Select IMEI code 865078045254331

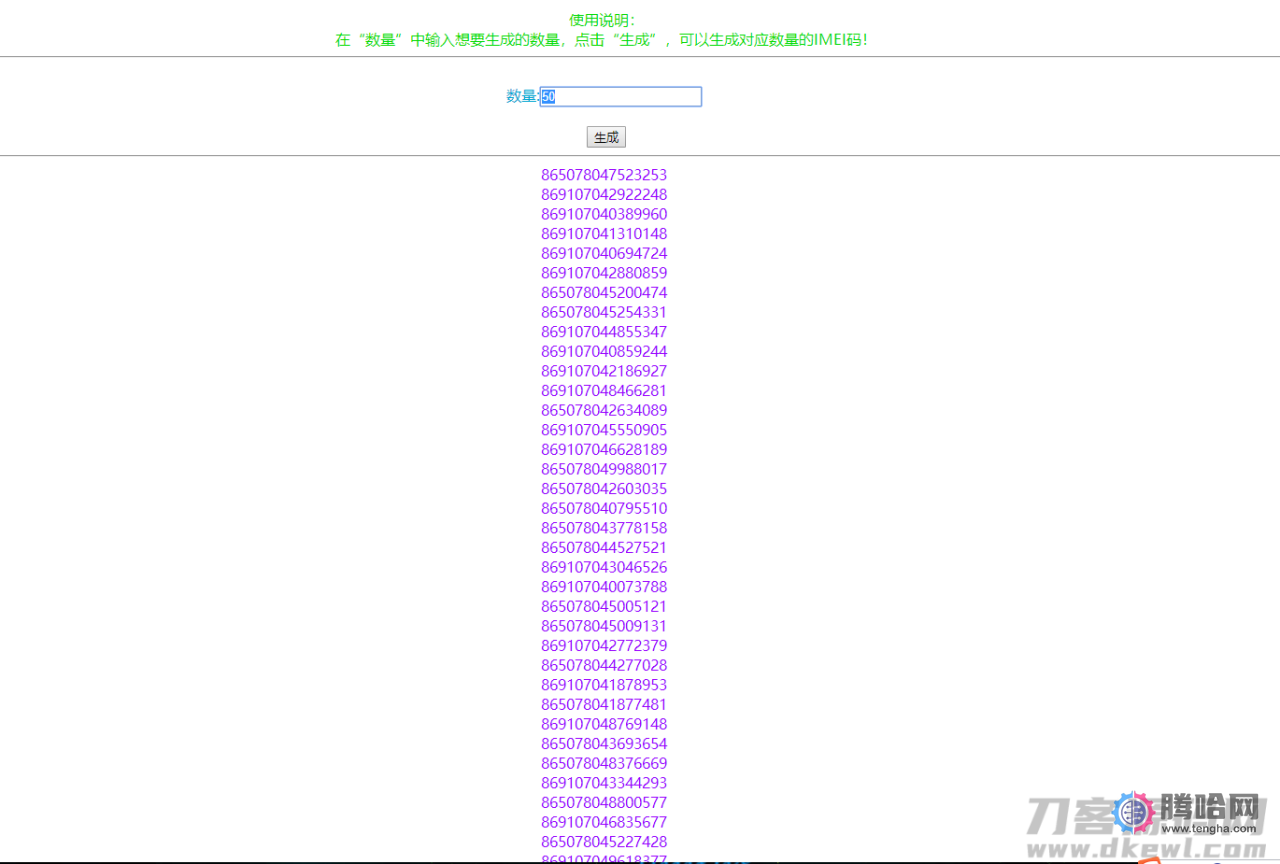click(x=604, y=312)
